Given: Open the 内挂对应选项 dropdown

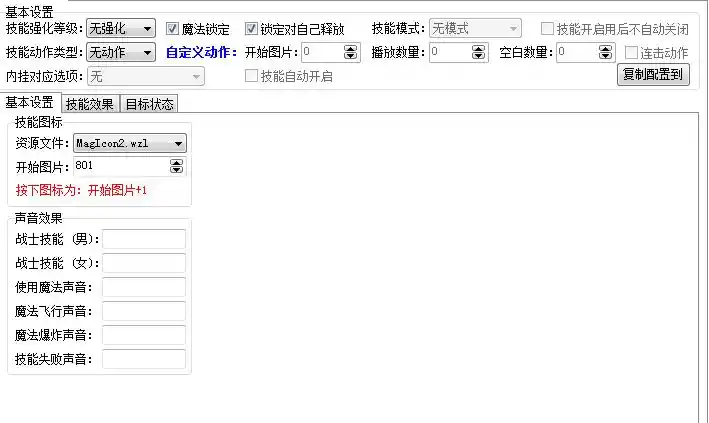Looking at the screenshot, I should pyautogui.click(x=146, y=76).
